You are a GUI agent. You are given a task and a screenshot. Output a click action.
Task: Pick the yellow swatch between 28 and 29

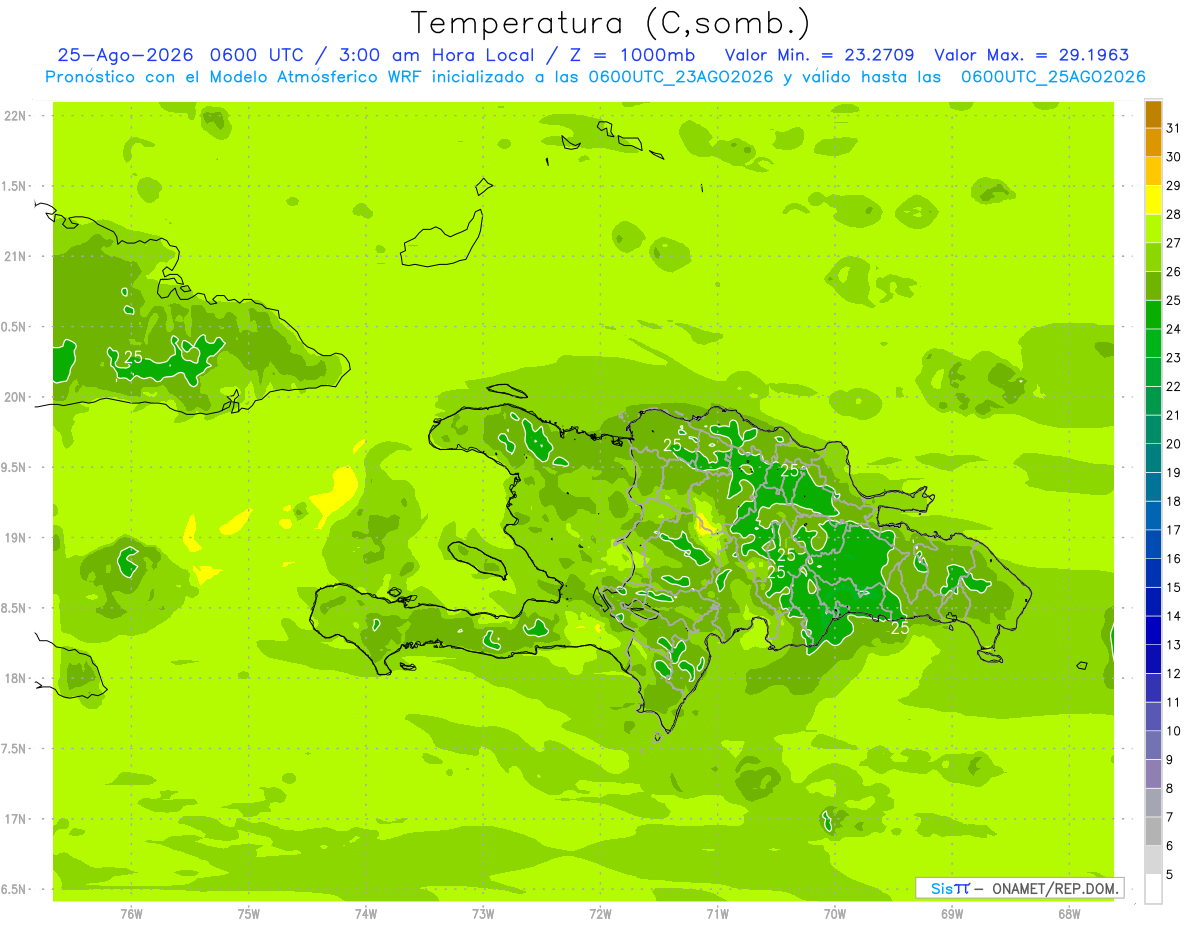pyautogui.click(x=1153, y=200)
